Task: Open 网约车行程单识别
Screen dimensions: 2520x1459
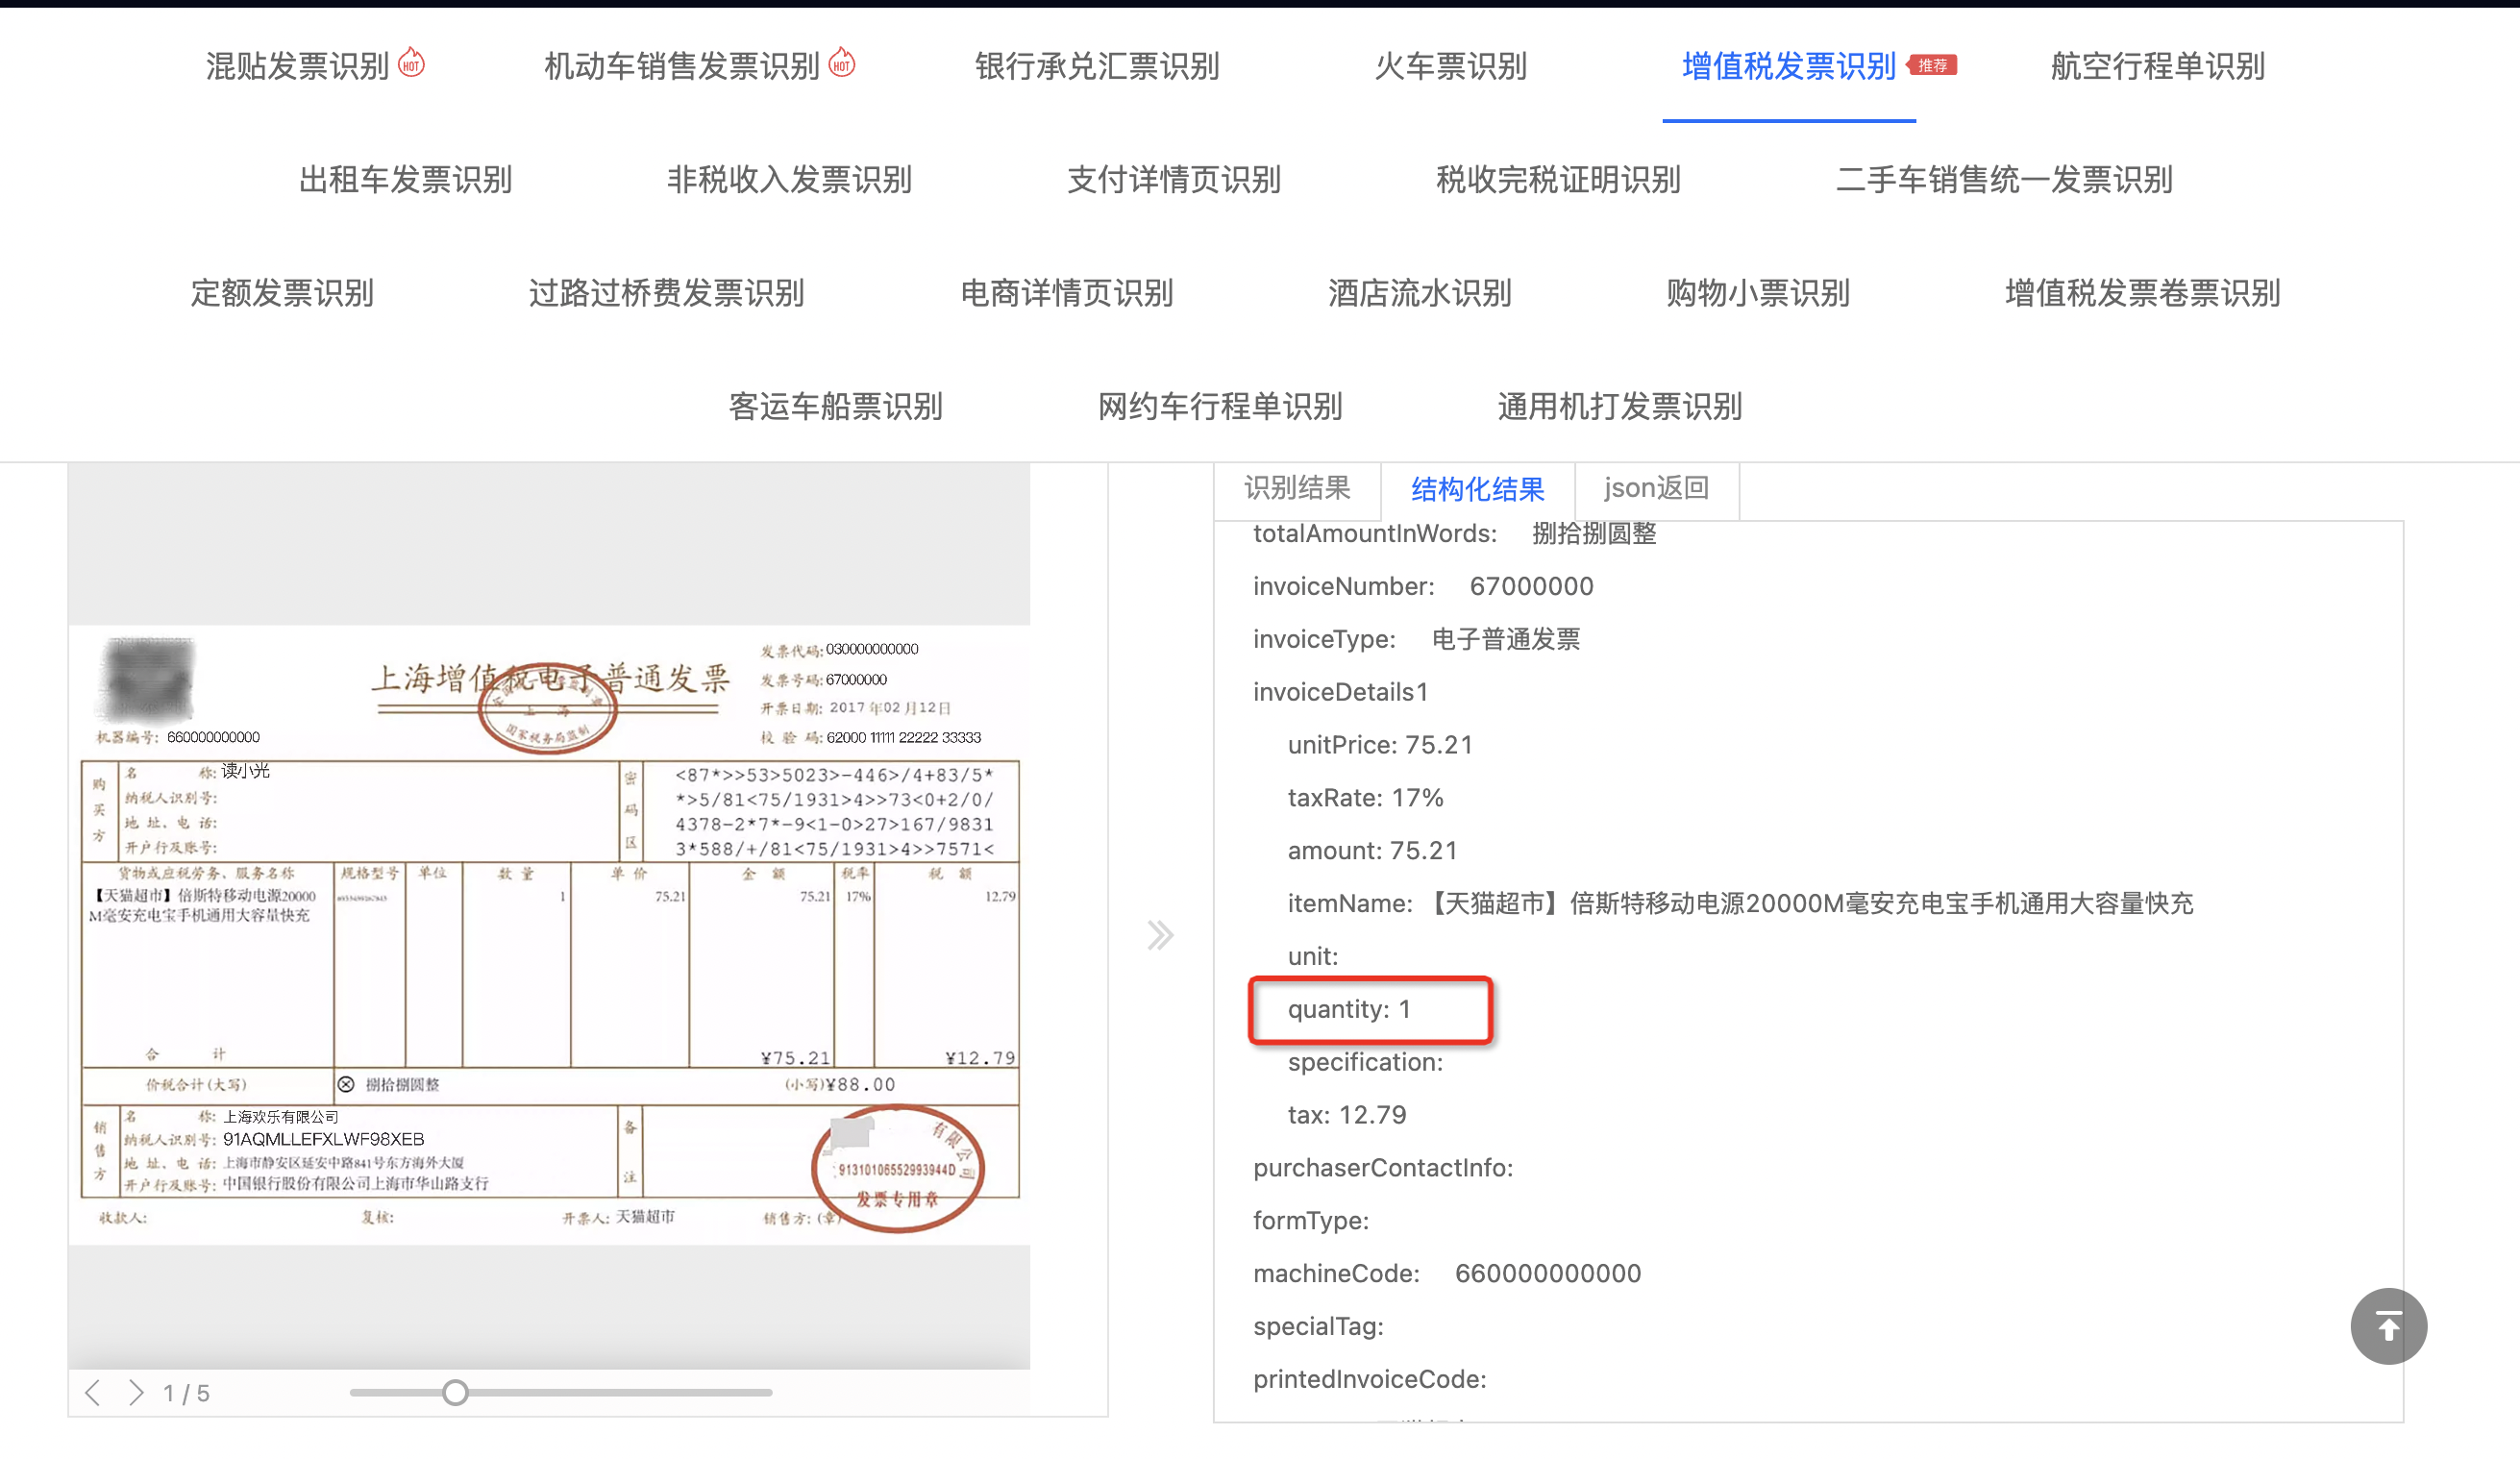Action: click(1220, 407)
